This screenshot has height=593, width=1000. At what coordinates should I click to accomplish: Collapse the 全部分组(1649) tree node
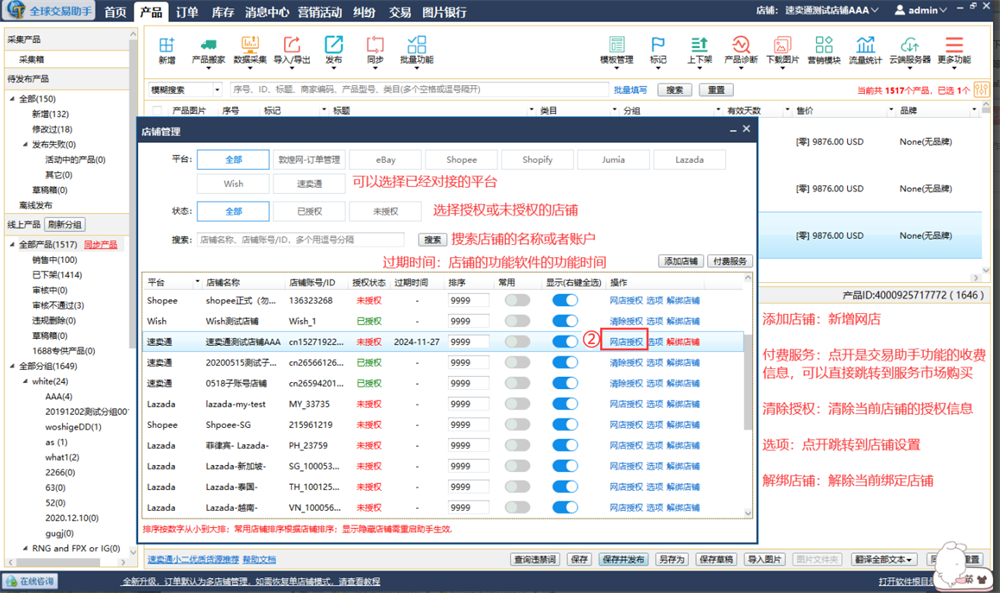[12, 366]
